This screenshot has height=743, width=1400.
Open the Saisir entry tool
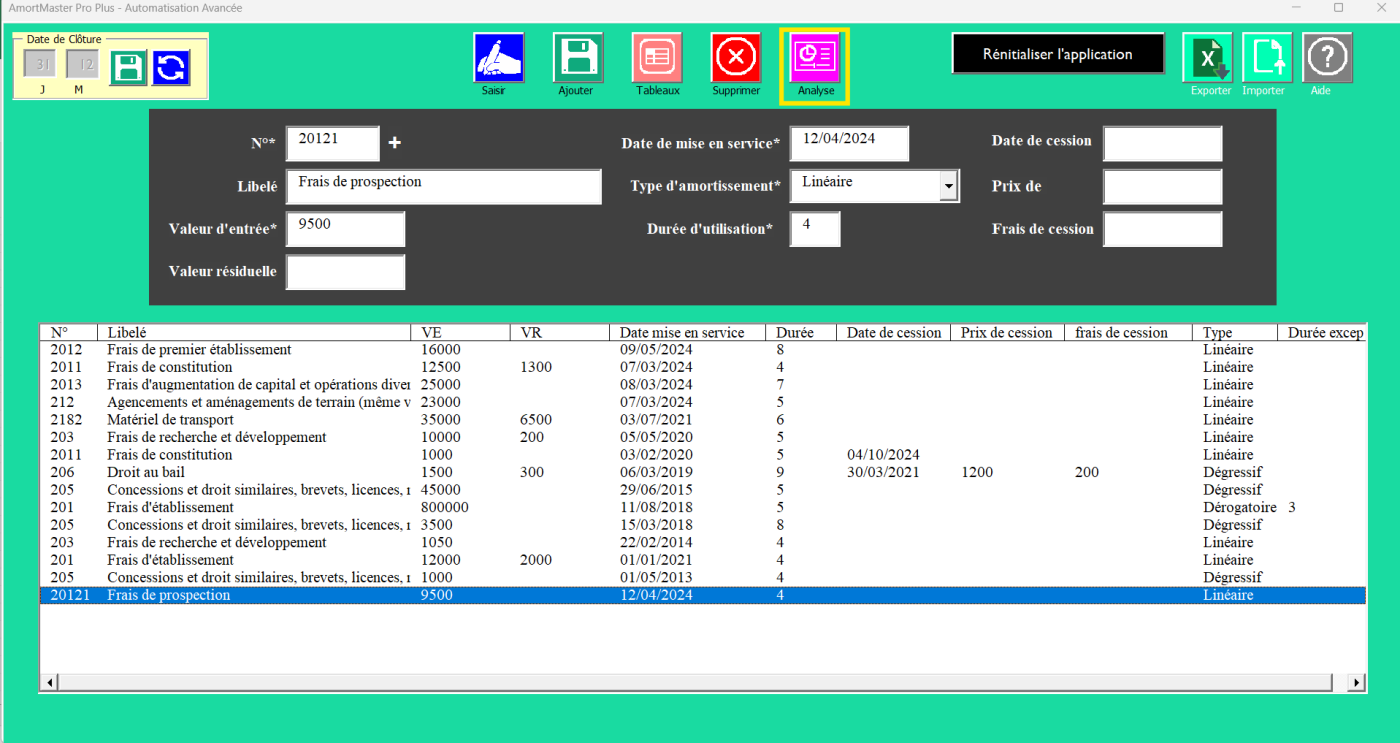point(498,57)
